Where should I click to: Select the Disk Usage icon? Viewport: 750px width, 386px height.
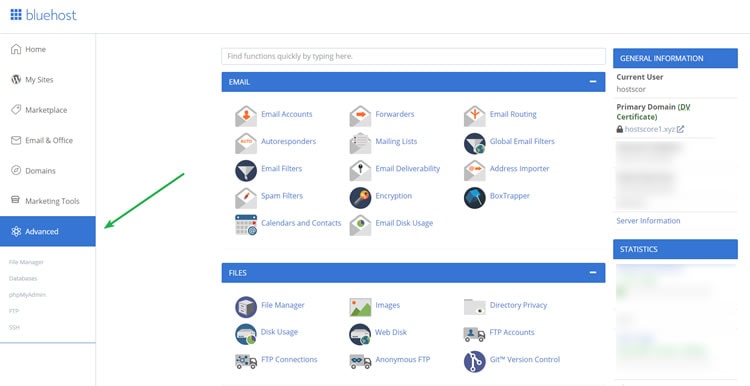(246, 334)
